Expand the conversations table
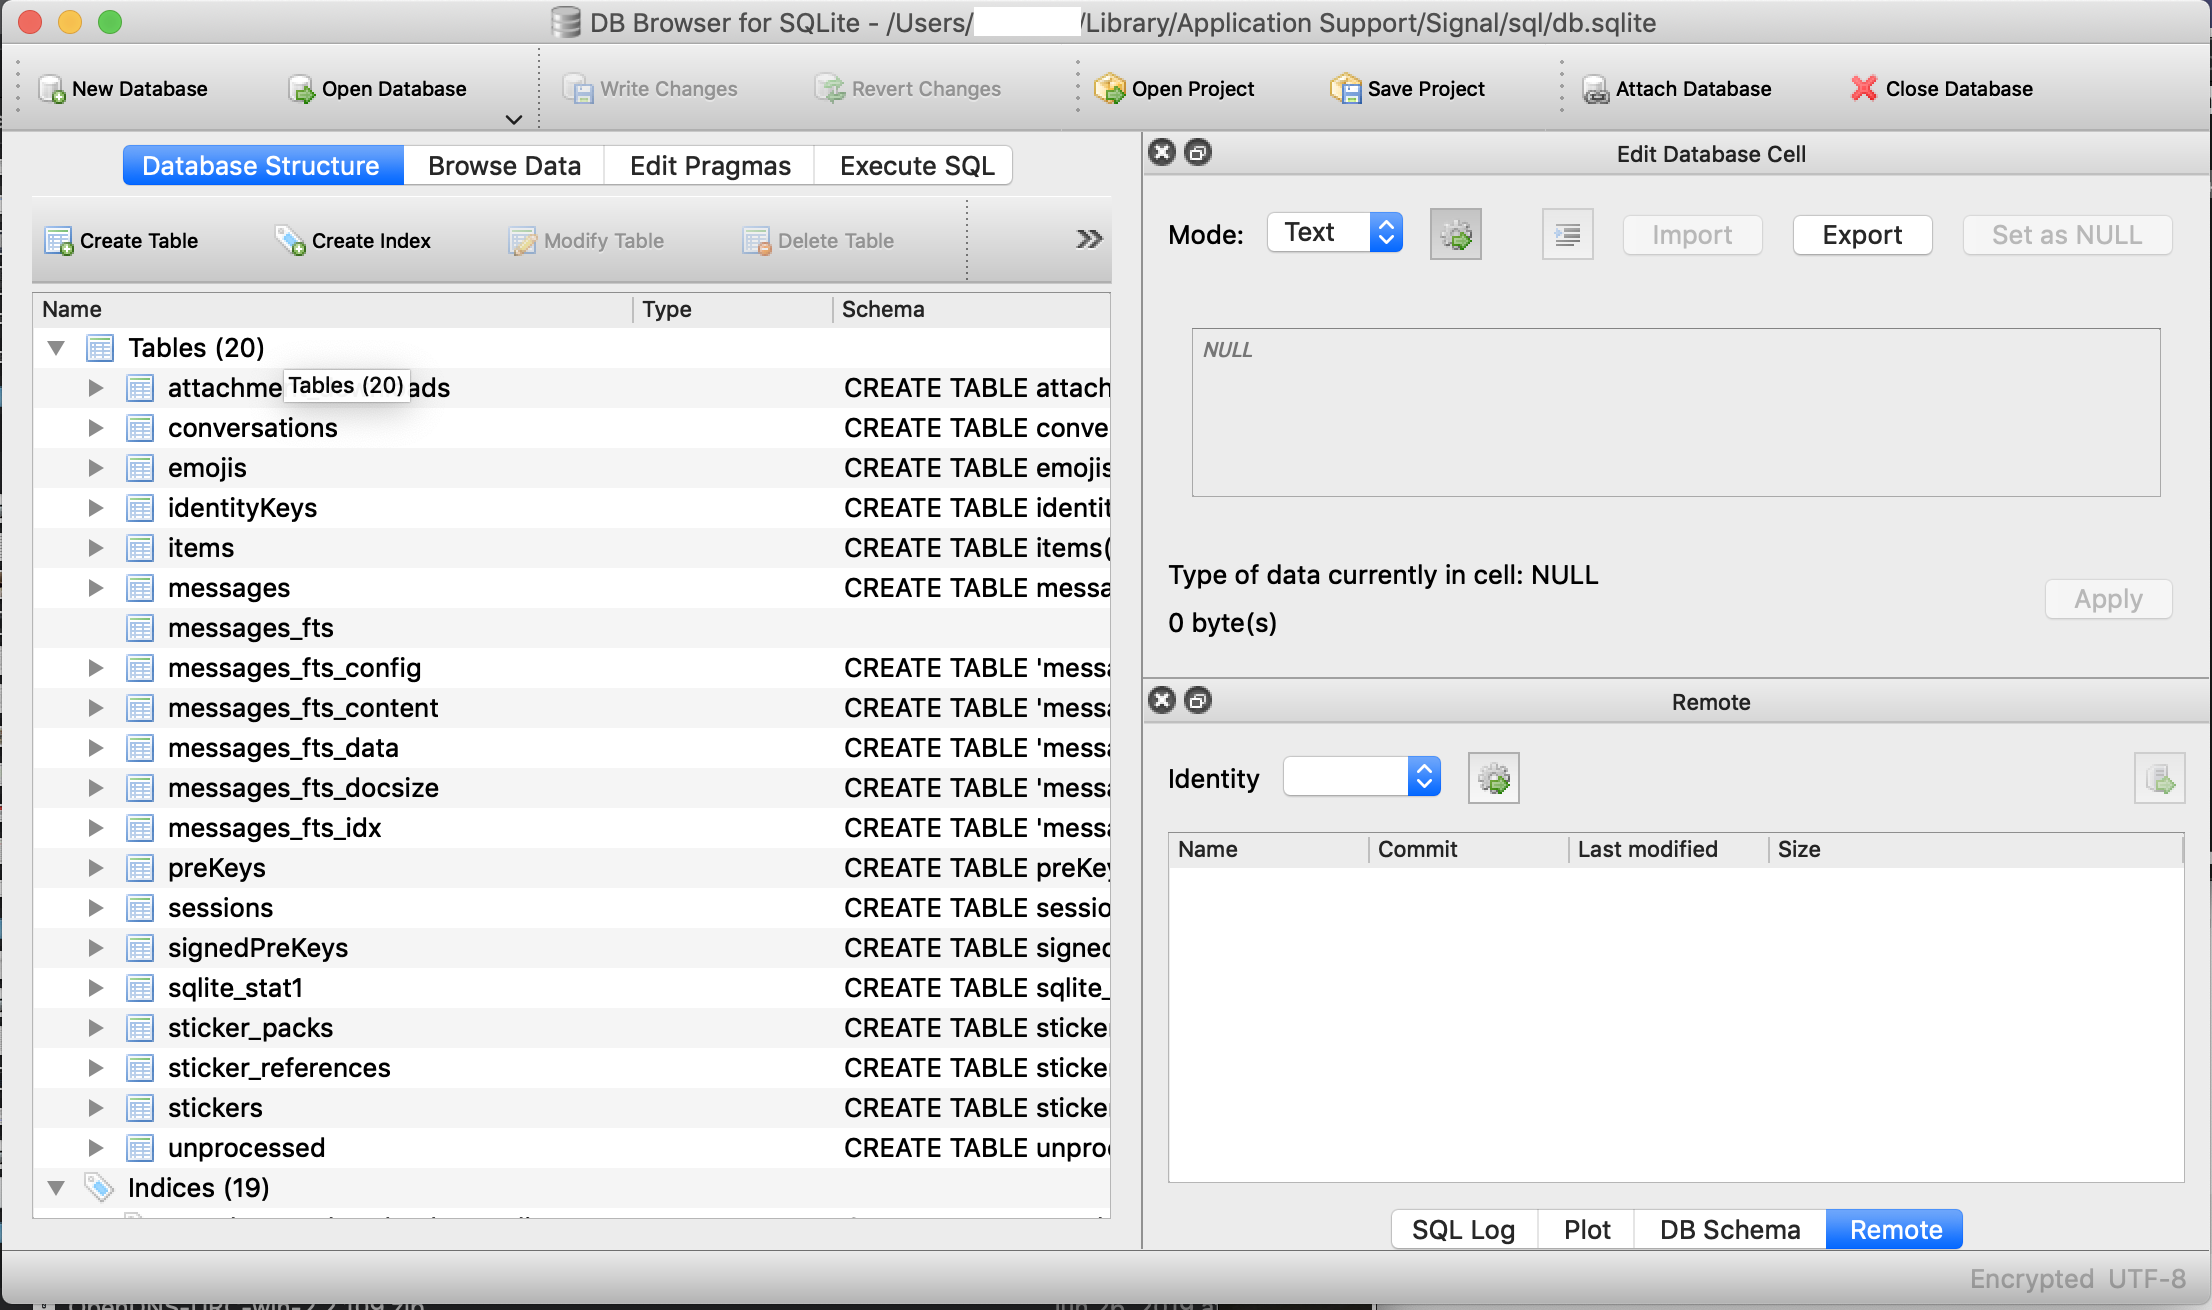2212x1310 pixels. click(x=96, y=428)
